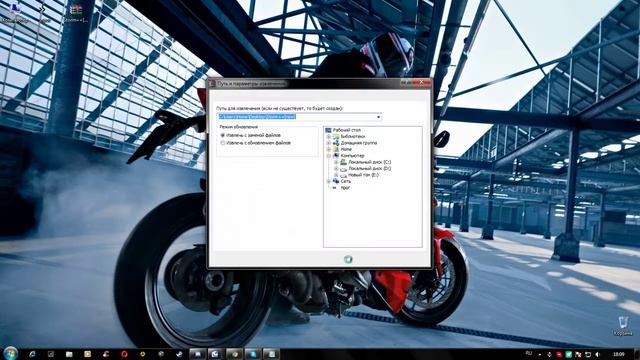Close the extraction path dialog
The height and width of the screenshot is (360, 640).
tap(421, 83)
